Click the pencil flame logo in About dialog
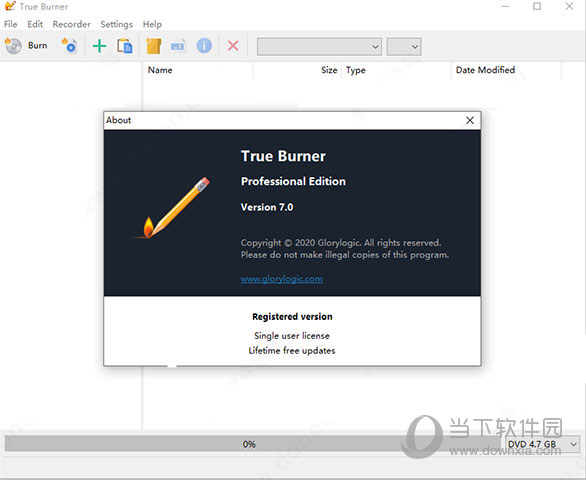The image size is (586, 480). (172, 208)
